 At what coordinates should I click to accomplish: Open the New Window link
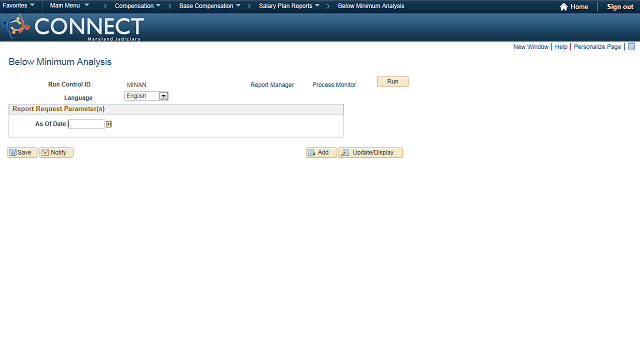(x=531, y=47)
